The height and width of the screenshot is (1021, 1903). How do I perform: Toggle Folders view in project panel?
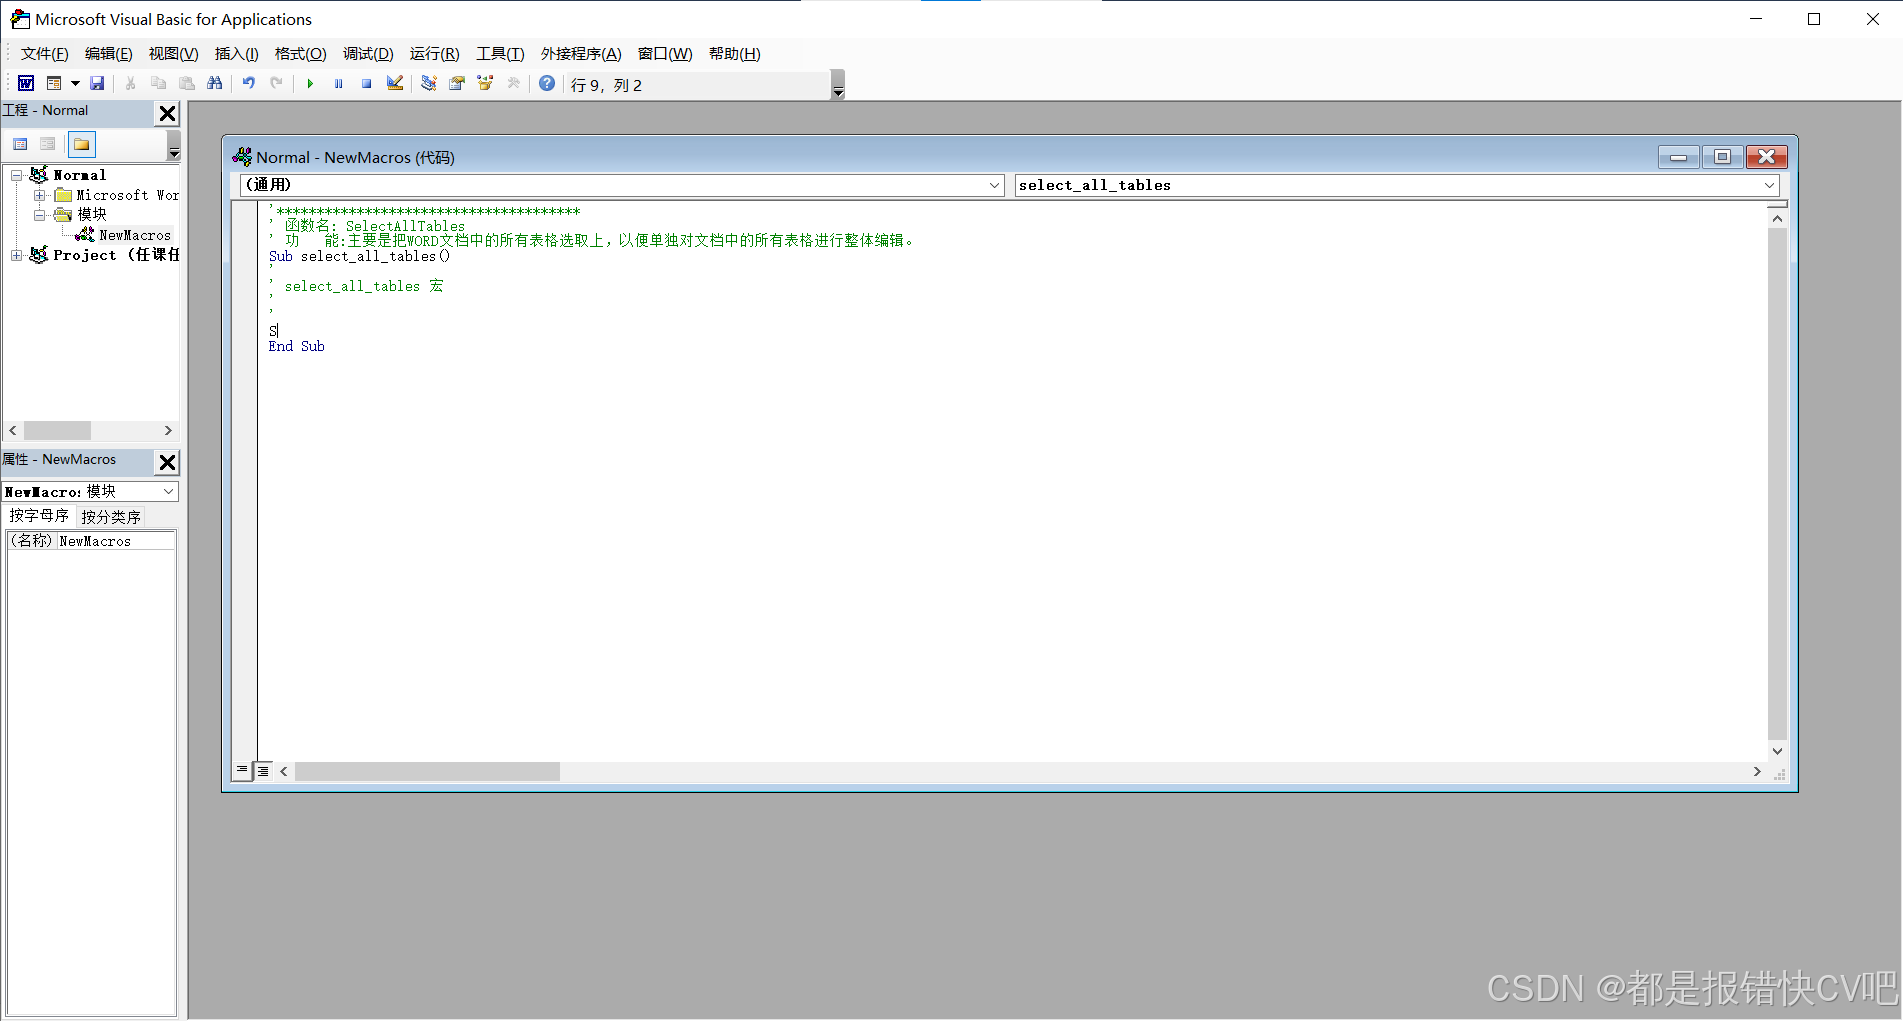click(x=82, y=144)
